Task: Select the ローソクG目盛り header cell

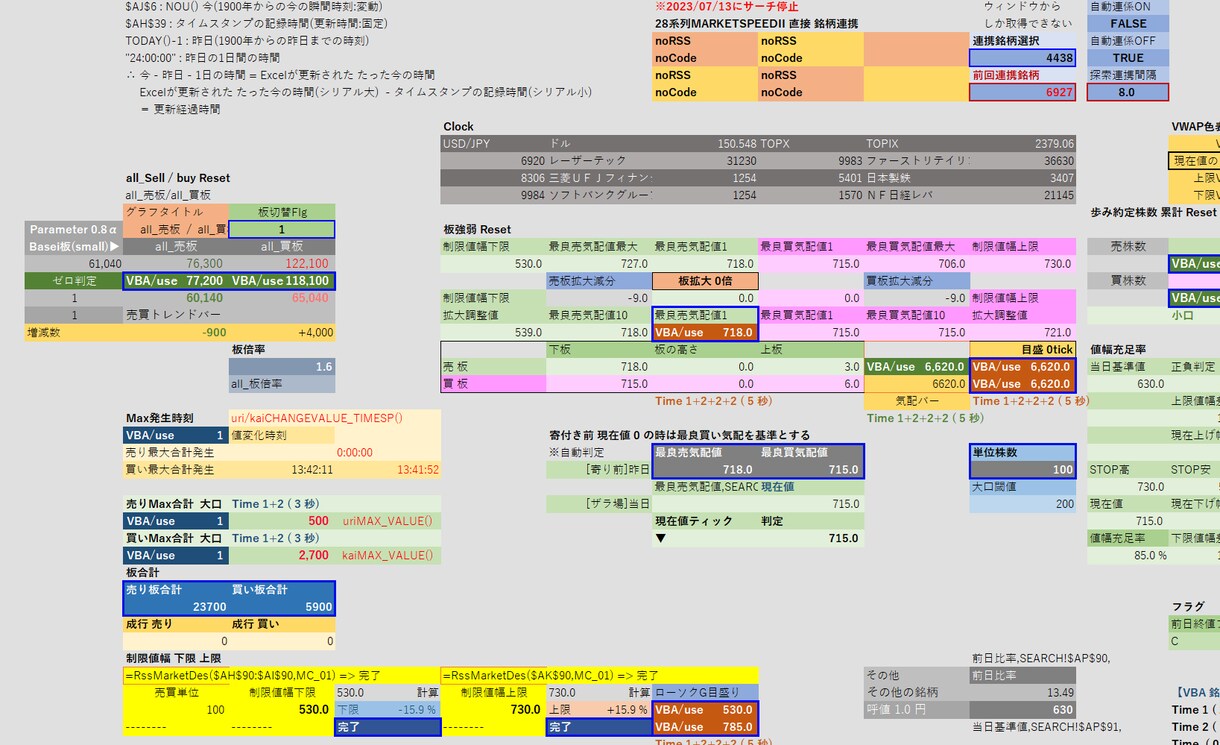Action: pos(705,692)
